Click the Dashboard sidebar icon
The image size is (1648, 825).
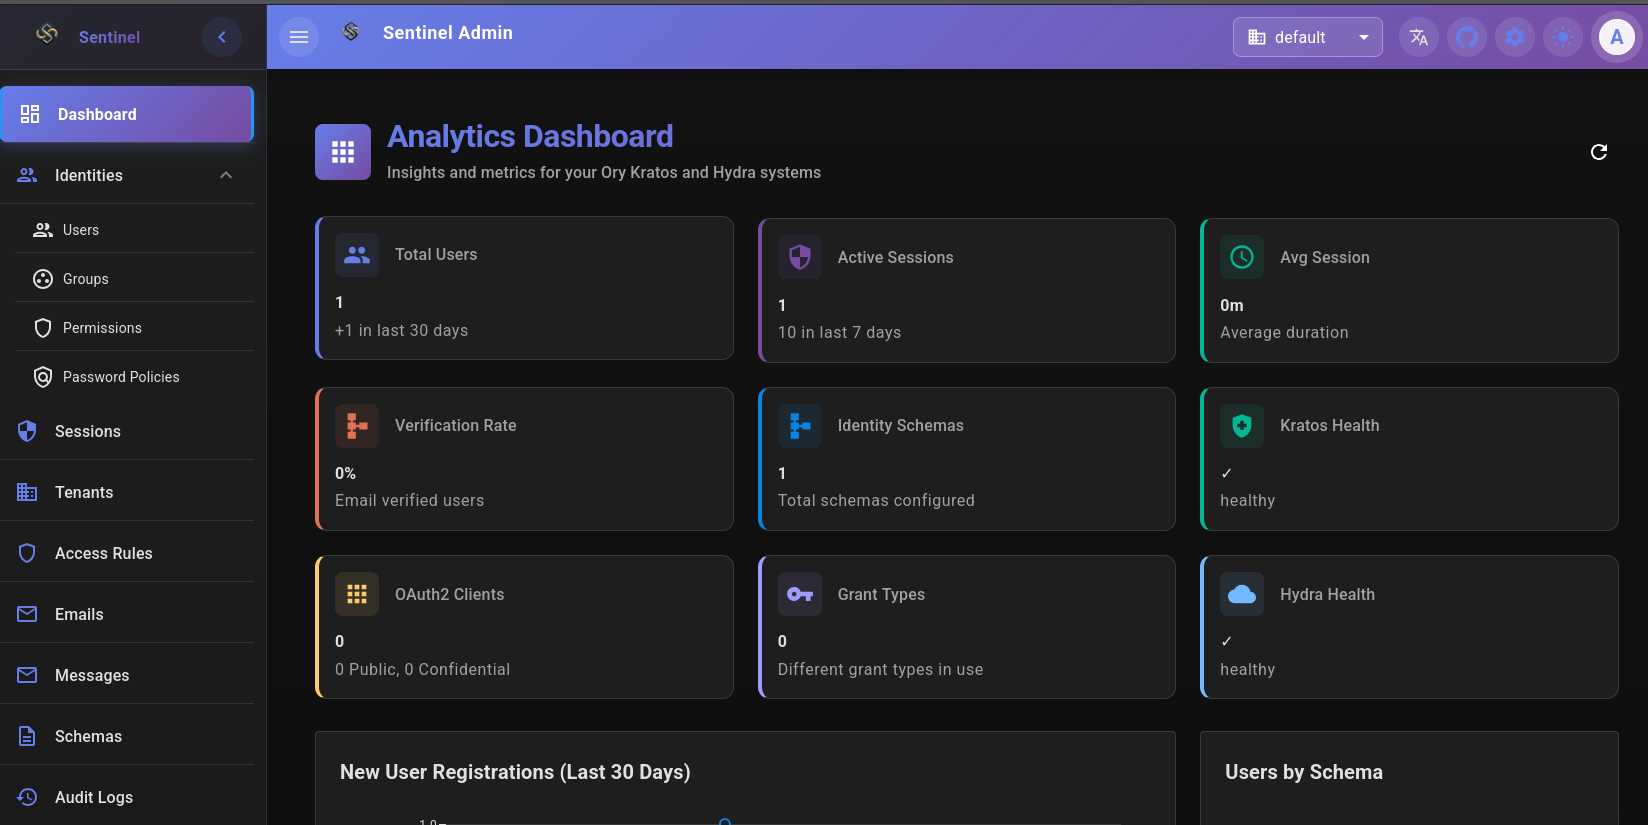pos(30,114)
